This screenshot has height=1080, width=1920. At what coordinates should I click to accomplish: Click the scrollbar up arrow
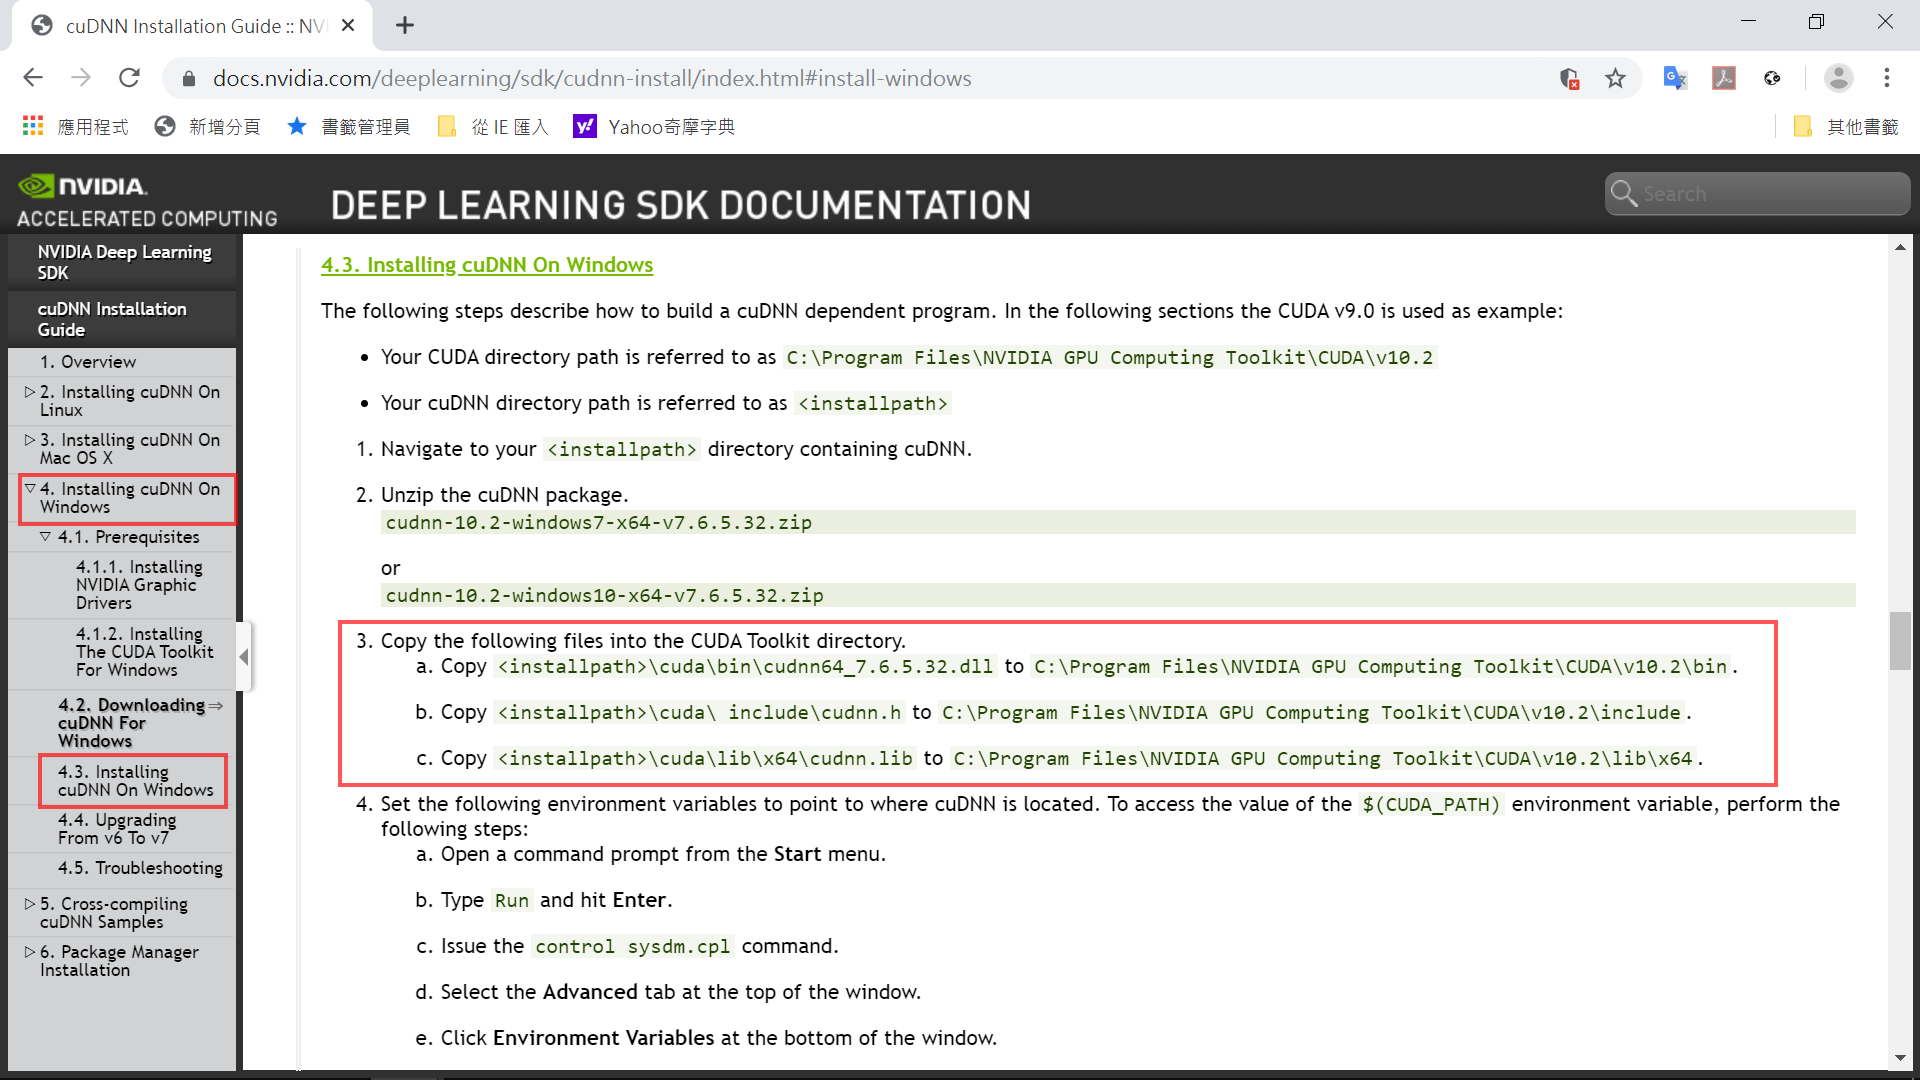tap(1900, 246)
